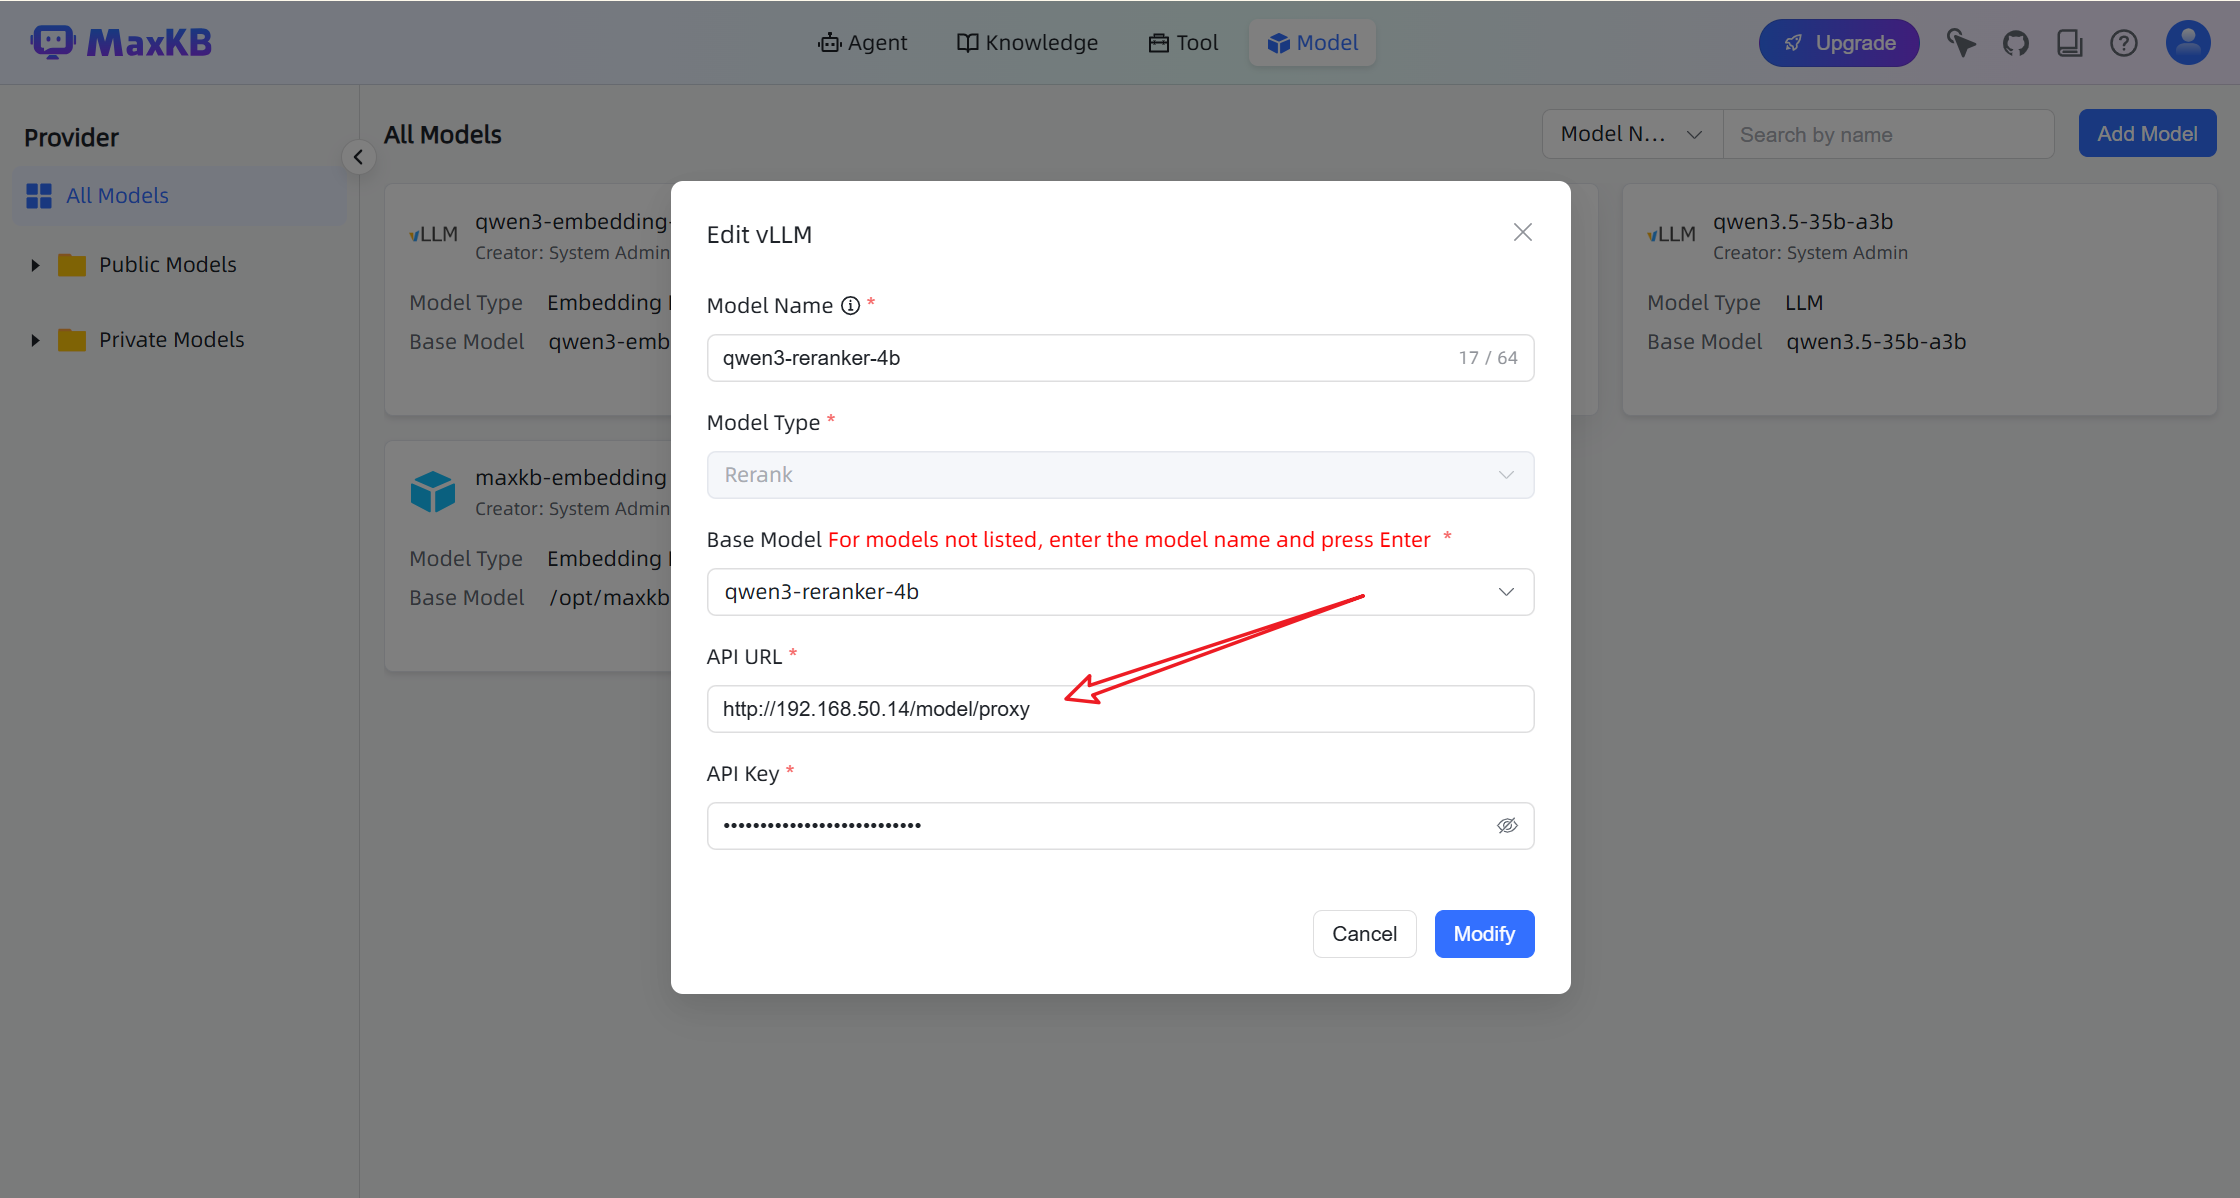Click the Modify button

pos(1484,934)
